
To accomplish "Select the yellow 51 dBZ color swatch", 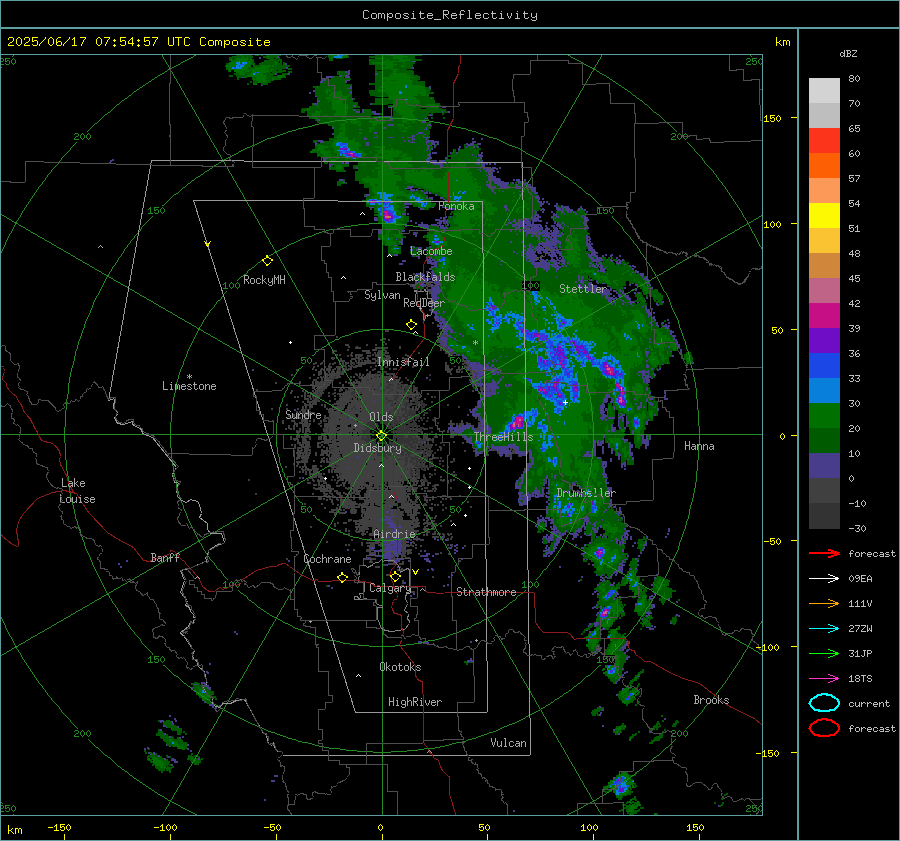I will 824,215.
